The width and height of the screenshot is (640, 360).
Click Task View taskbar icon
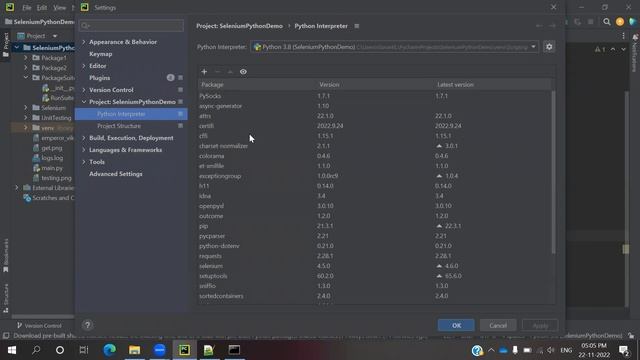coord(84,350)
